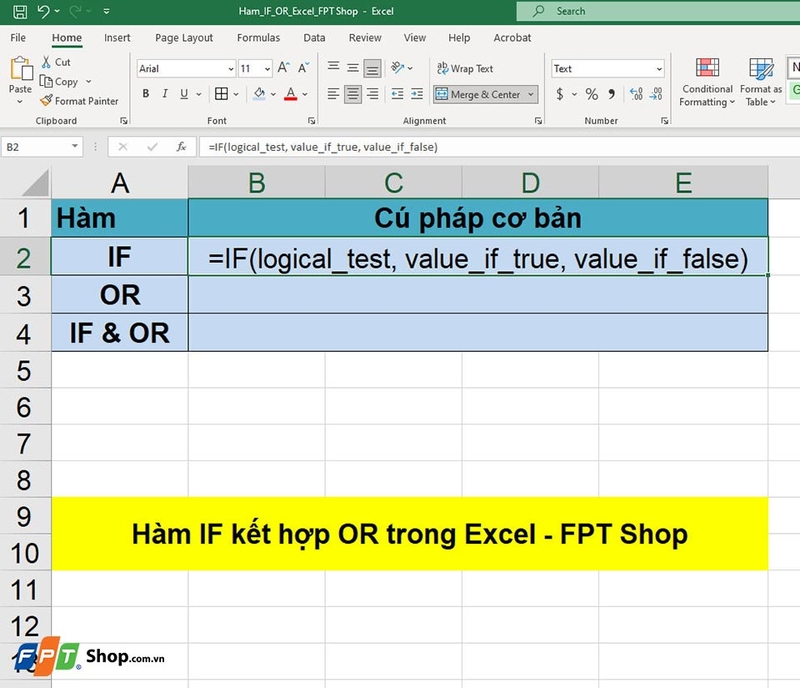Image resolution: width=800 pixels, height=688 pixels.
Task: Click the Paste clipboard icon
Action: click(x=21, y=68)
